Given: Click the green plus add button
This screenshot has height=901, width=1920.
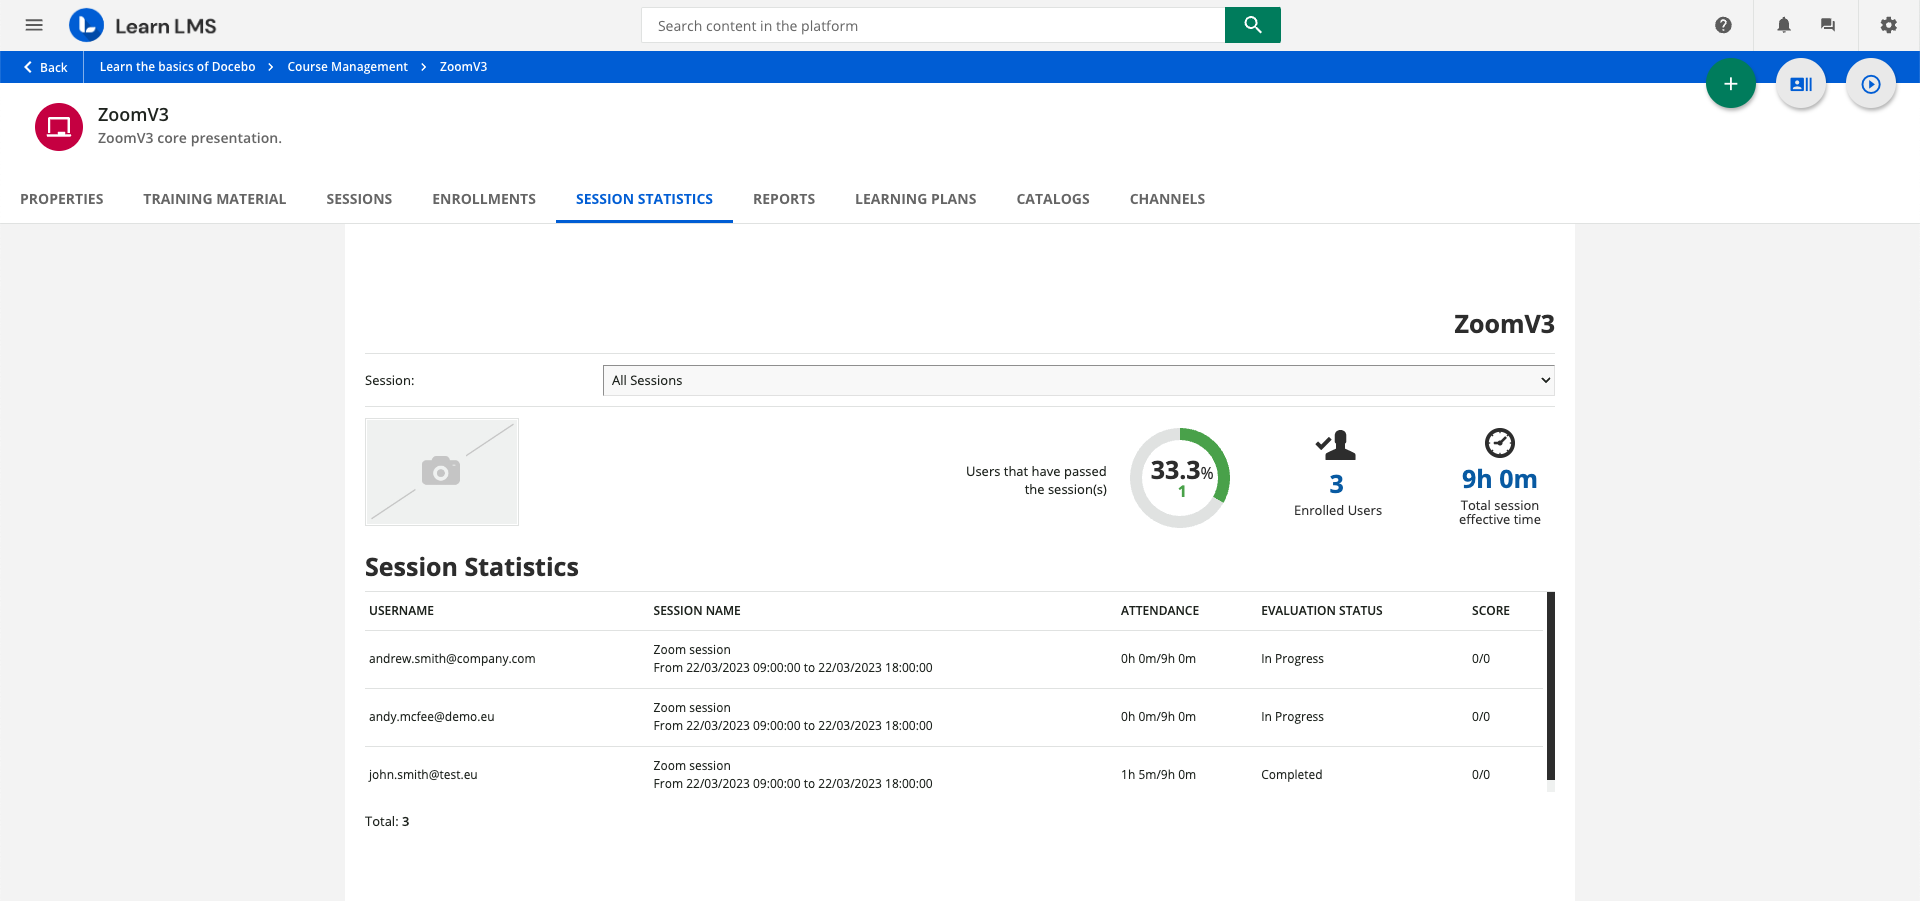Looking at the screenshot, I should 1731,84.
